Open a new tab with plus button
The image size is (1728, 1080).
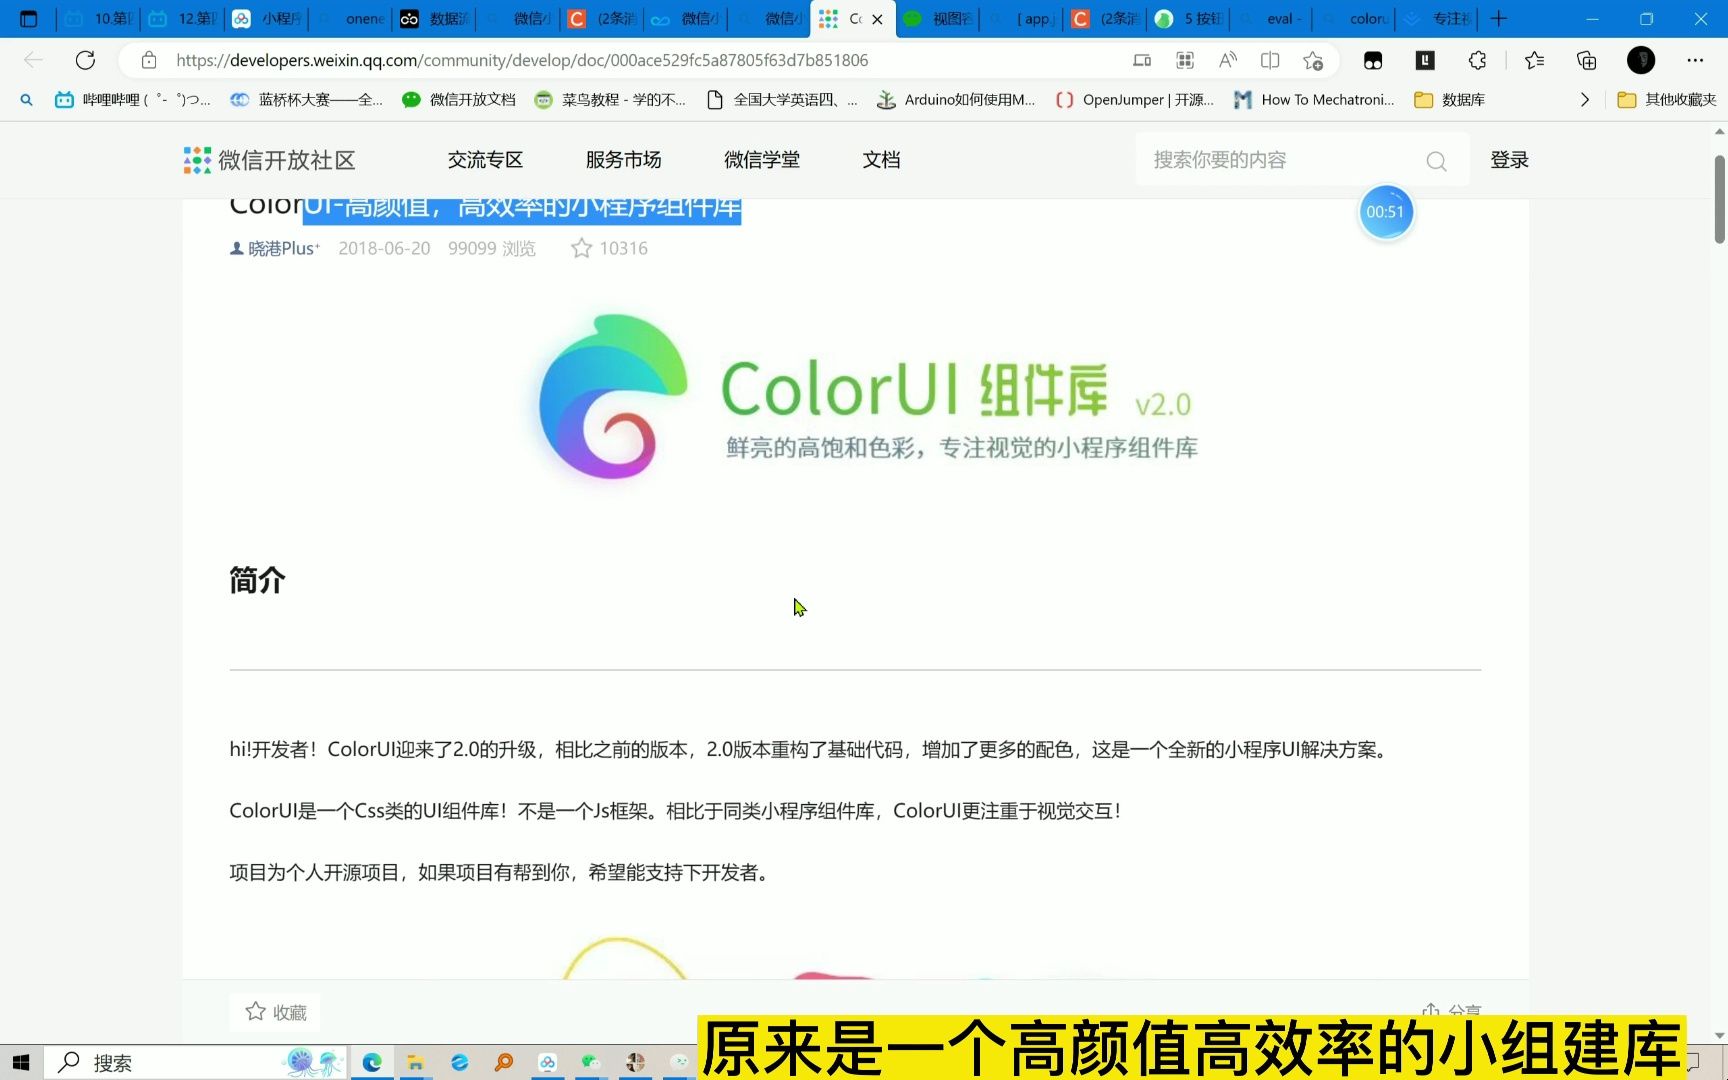(1498, 18)
